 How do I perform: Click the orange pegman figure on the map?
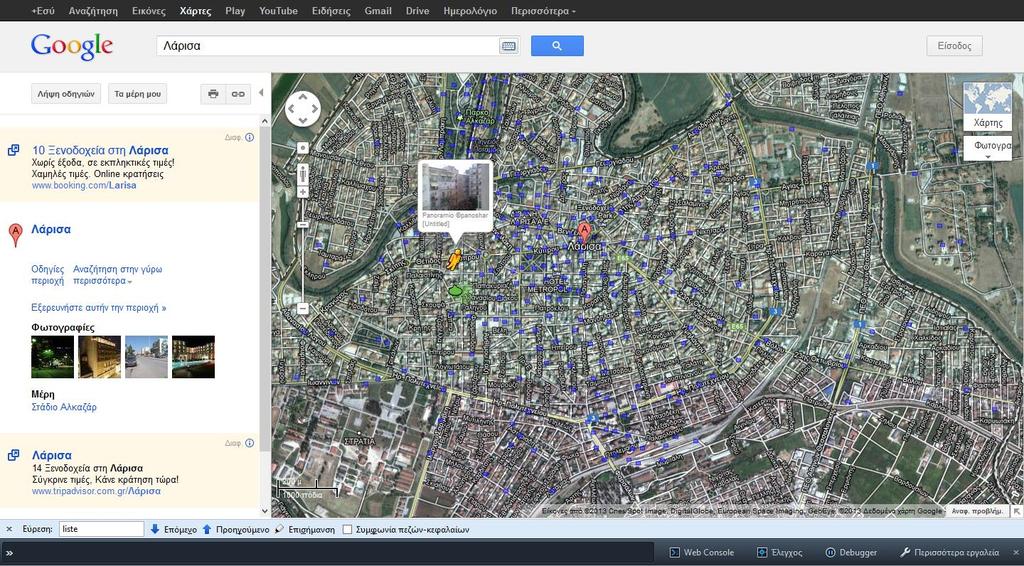pyautogui.click(x=455, y=259)
